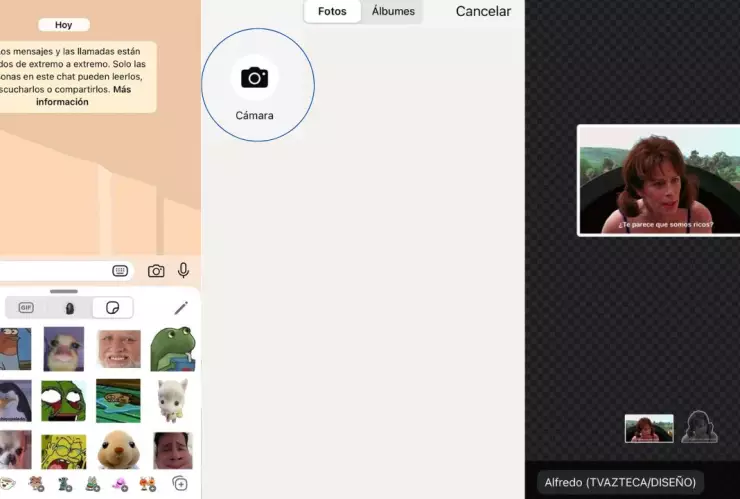
Task: Switch to the GIF tab
Action: [x=26, y=308]
